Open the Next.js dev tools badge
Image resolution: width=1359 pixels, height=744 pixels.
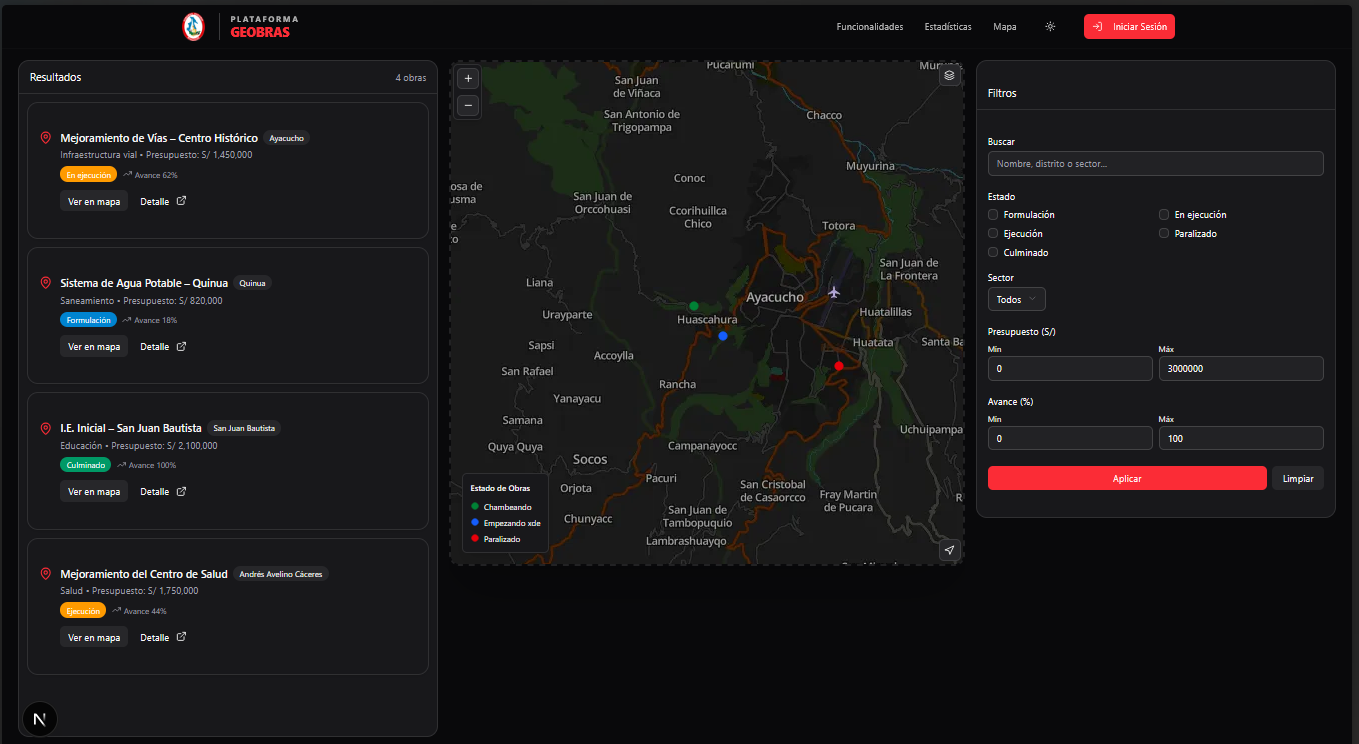coord(40,719)
